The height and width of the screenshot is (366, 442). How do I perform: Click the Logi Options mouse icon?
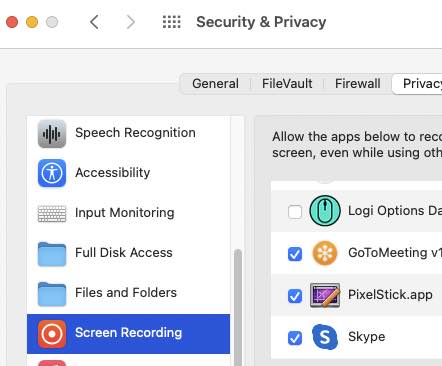(x=325, y=211)
